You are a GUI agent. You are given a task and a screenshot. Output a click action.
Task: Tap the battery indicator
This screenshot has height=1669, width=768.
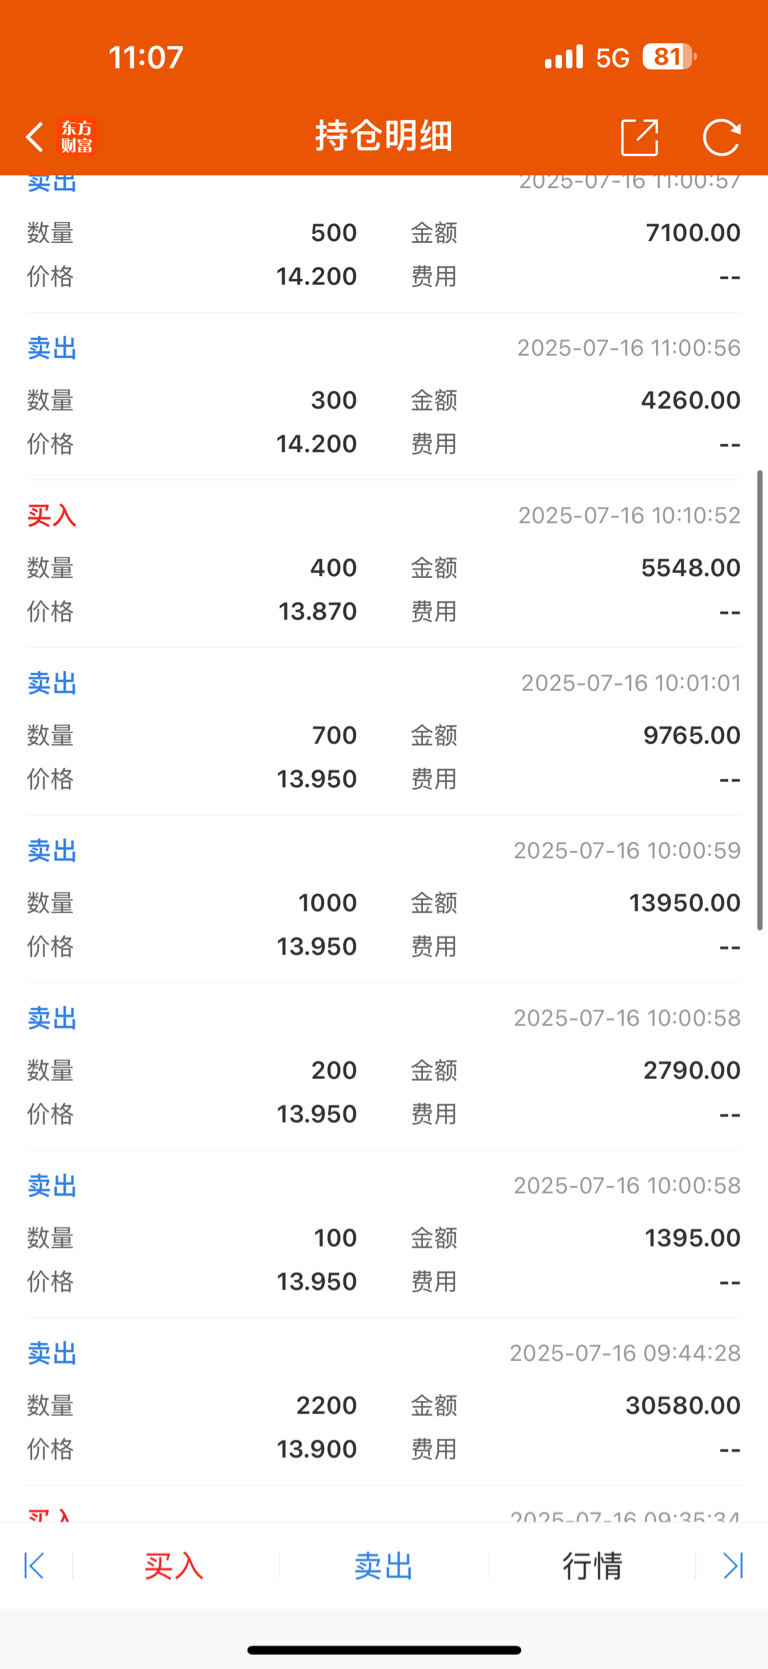point(669,57)
